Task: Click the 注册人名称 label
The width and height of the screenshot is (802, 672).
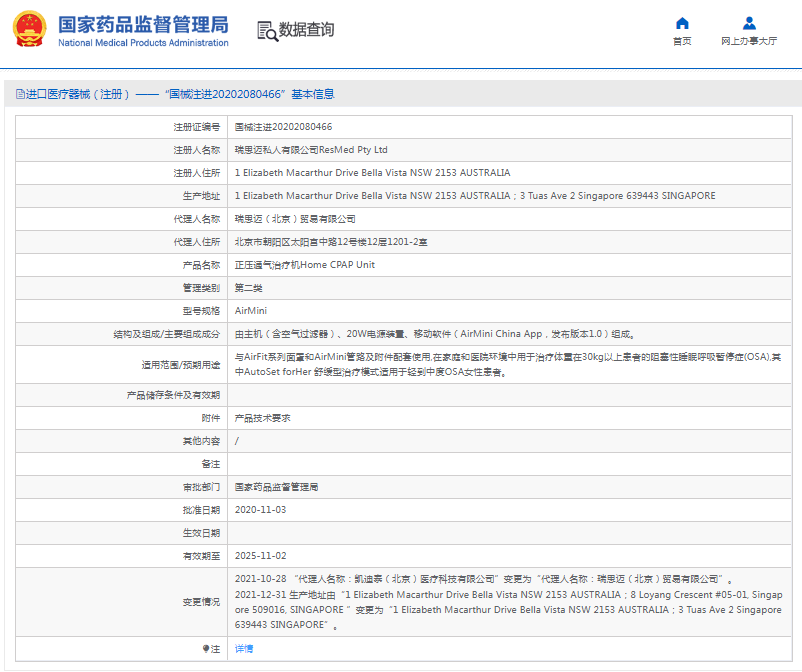Action: [196, 150]
